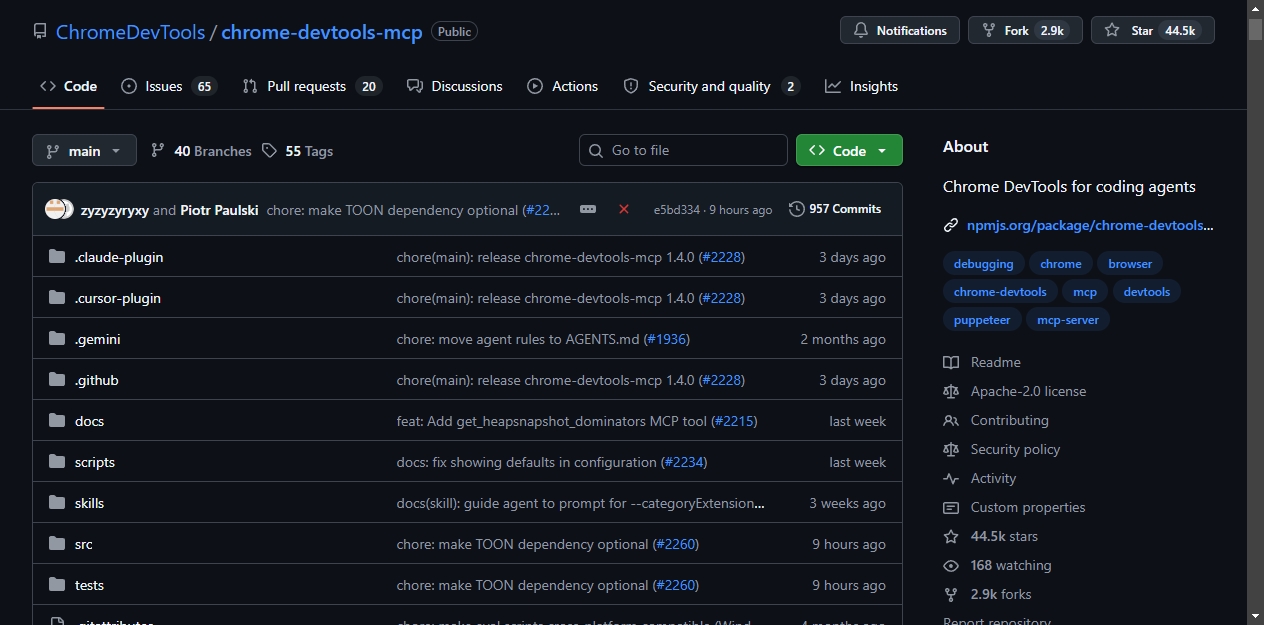Select the devtools topic tag
Screen dimensions: 1264x625
click(x=1146, y=292)
